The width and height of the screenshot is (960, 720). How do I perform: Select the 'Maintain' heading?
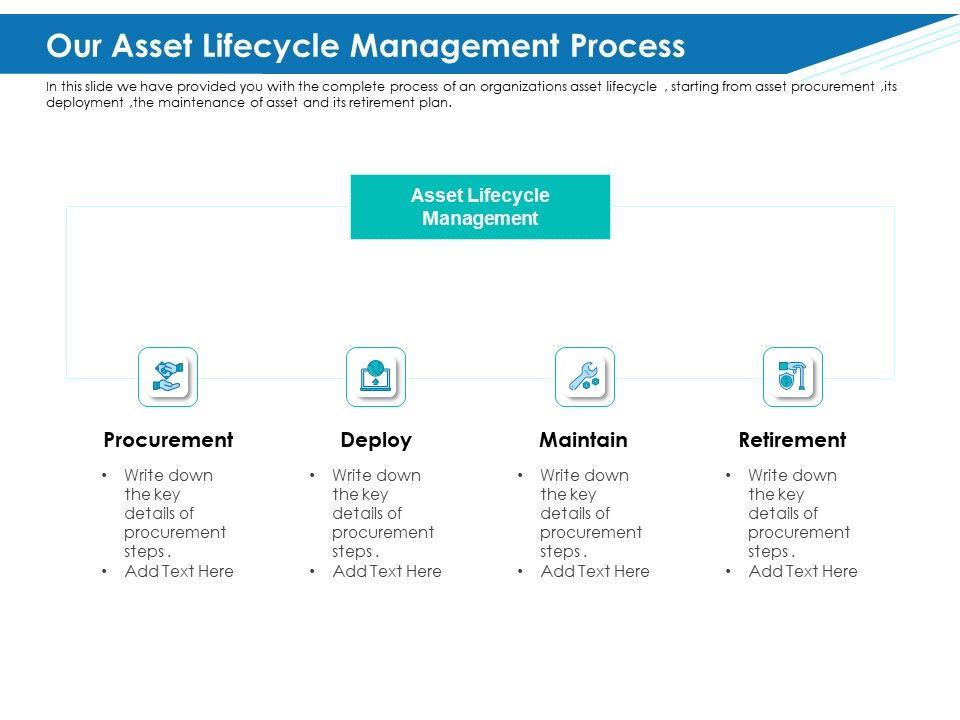[x=583, y=440]
